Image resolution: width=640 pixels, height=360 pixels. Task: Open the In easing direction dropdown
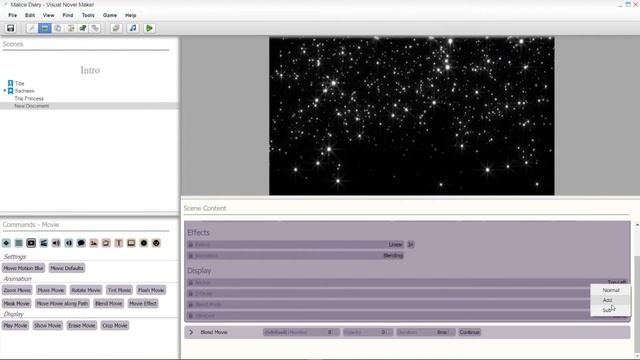tap(411, 244)
